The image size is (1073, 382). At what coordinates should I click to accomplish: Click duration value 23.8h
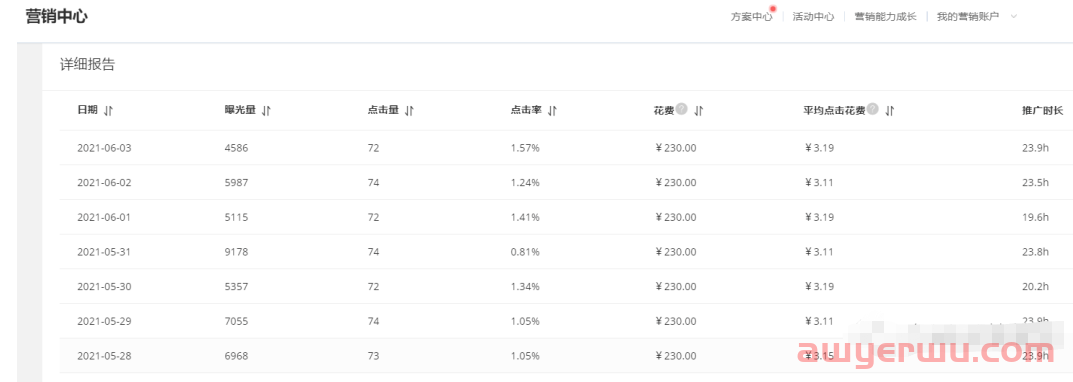click(x=1035, y=252)
